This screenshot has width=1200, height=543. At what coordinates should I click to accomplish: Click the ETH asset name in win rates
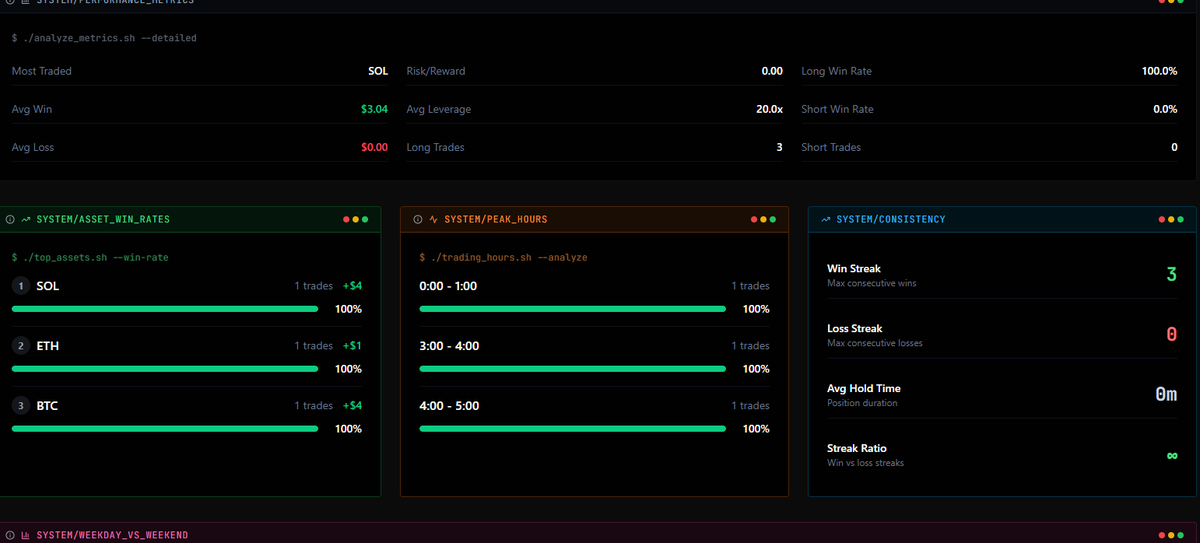[47, 346]
